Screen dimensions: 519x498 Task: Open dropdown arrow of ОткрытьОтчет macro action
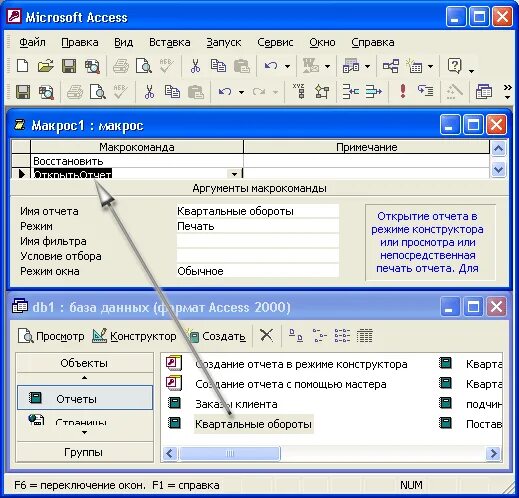pyautogui.click(x=234, y=174)
